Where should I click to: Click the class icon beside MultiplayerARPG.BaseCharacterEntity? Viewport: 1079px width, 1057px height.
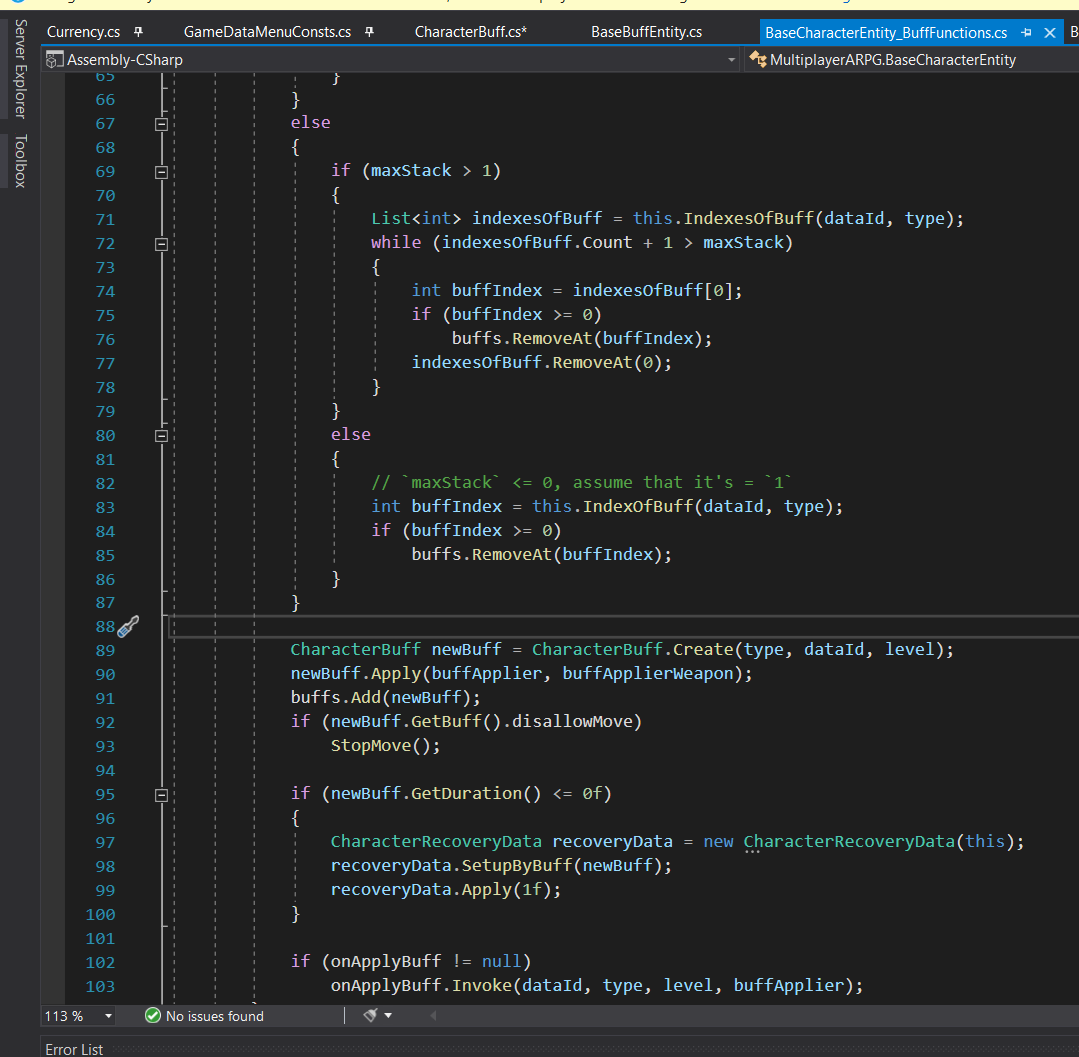758,60
